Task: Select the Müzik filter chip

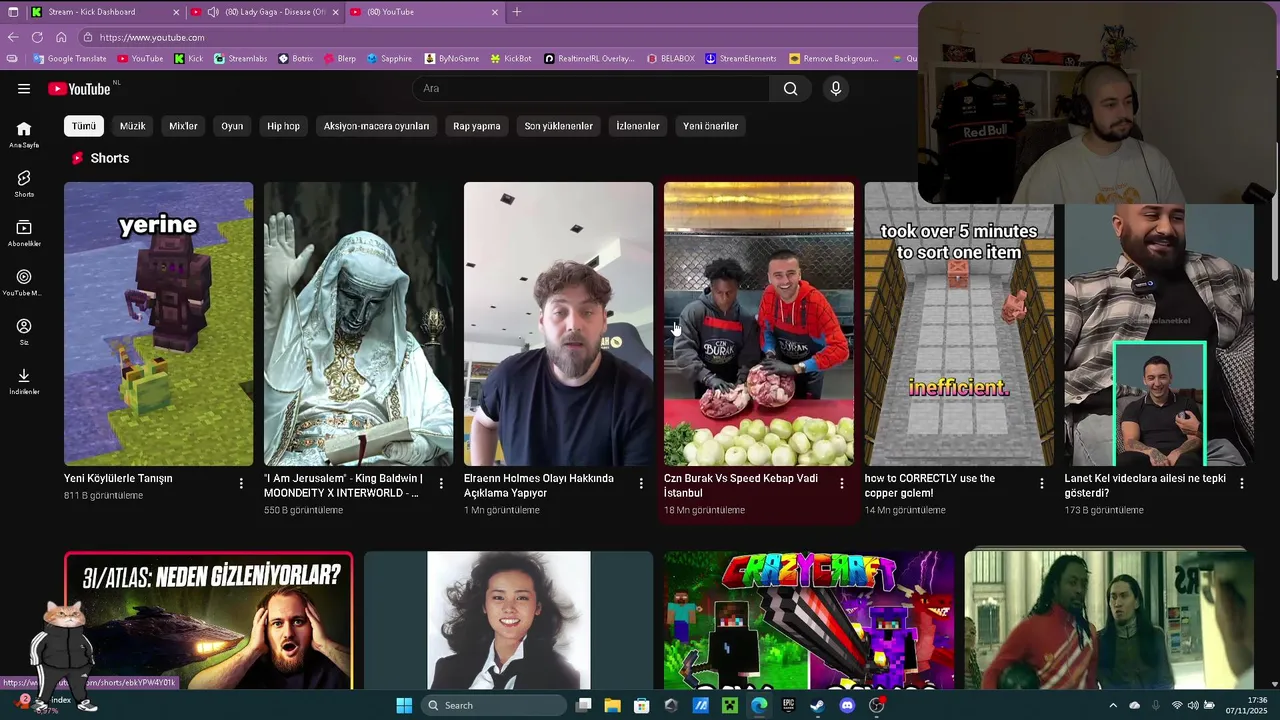Action: (x=133, y=126)
